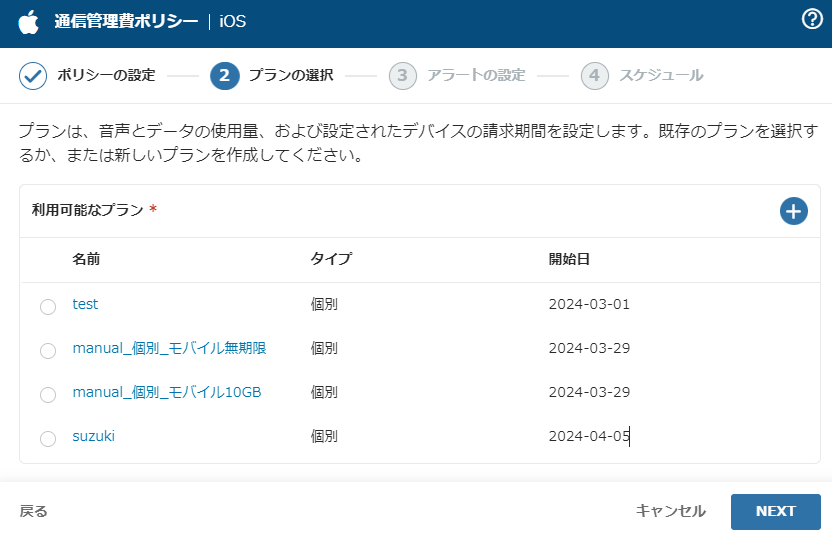Click 個別 type in モバイル無期限 row
Screen dimensions: 832x541
click(324, 348)
